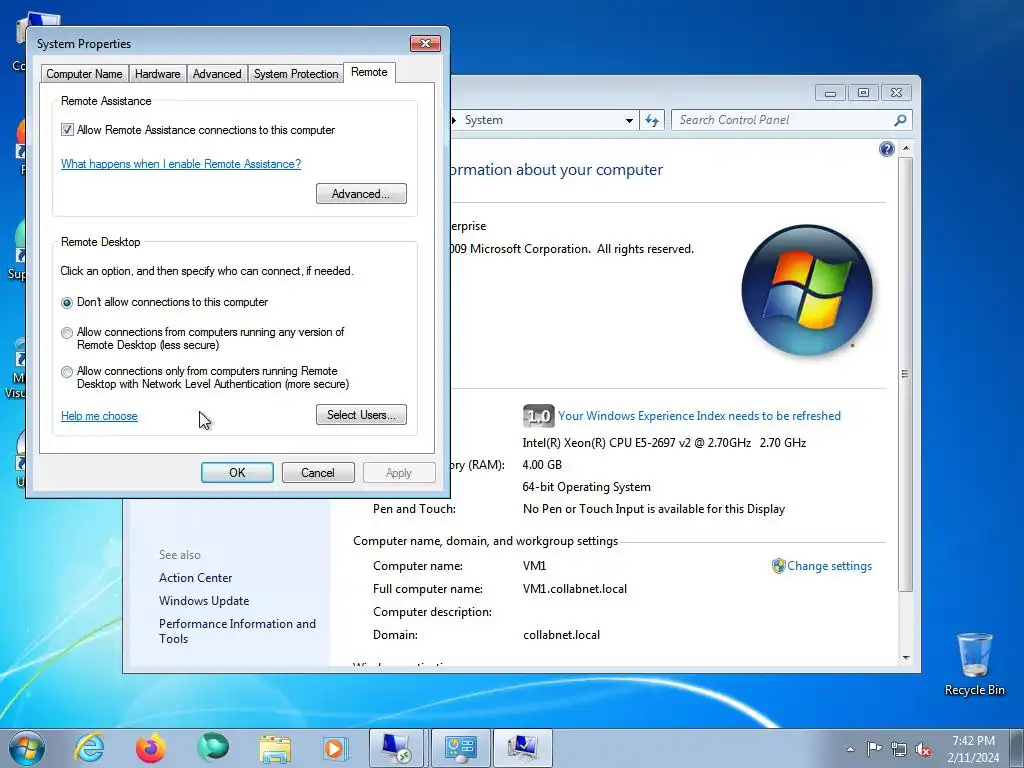Click the 2/11/2024 date in taskbar

(973, 758)
